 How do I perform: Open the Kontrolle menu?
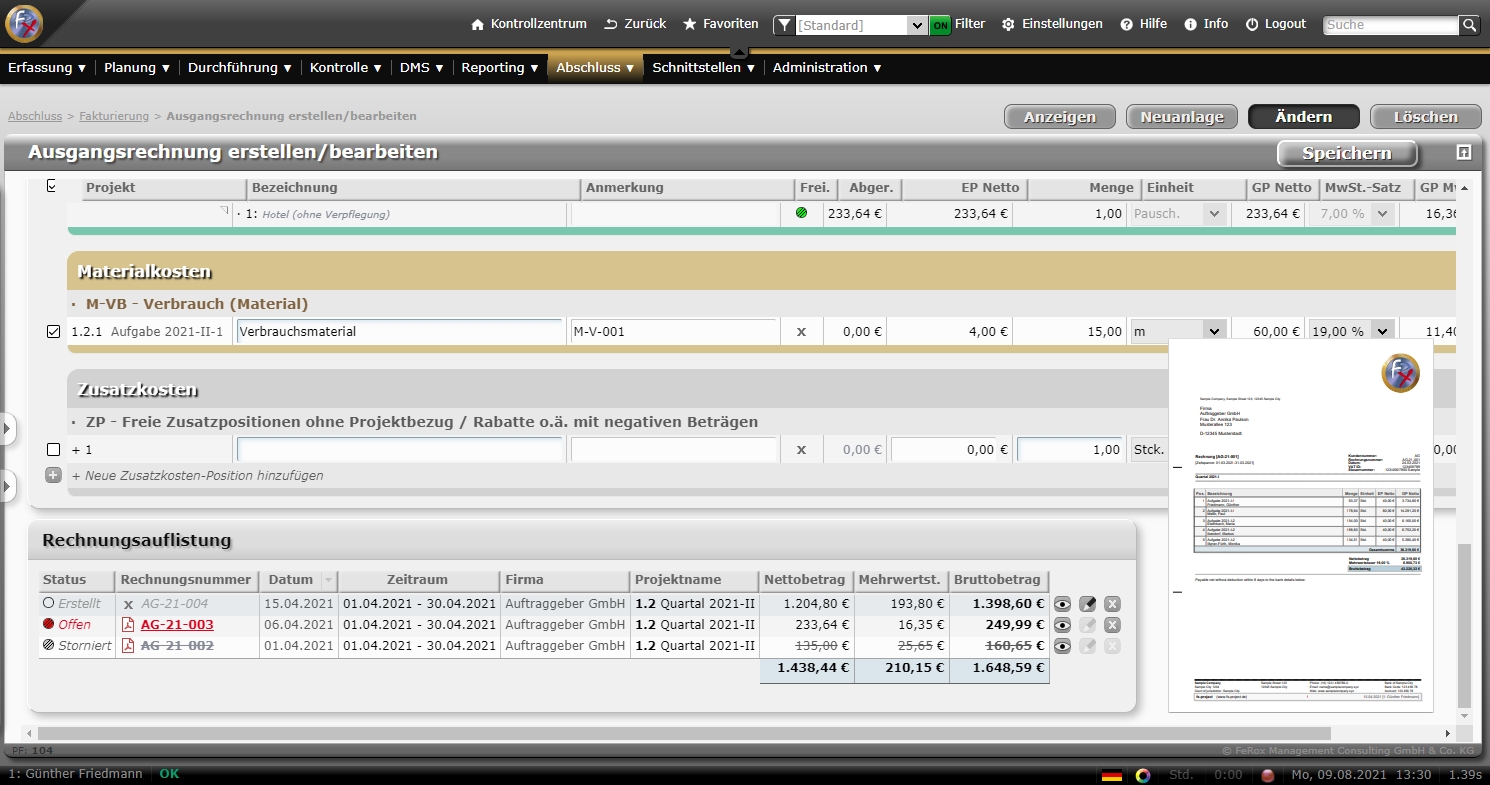346,68
